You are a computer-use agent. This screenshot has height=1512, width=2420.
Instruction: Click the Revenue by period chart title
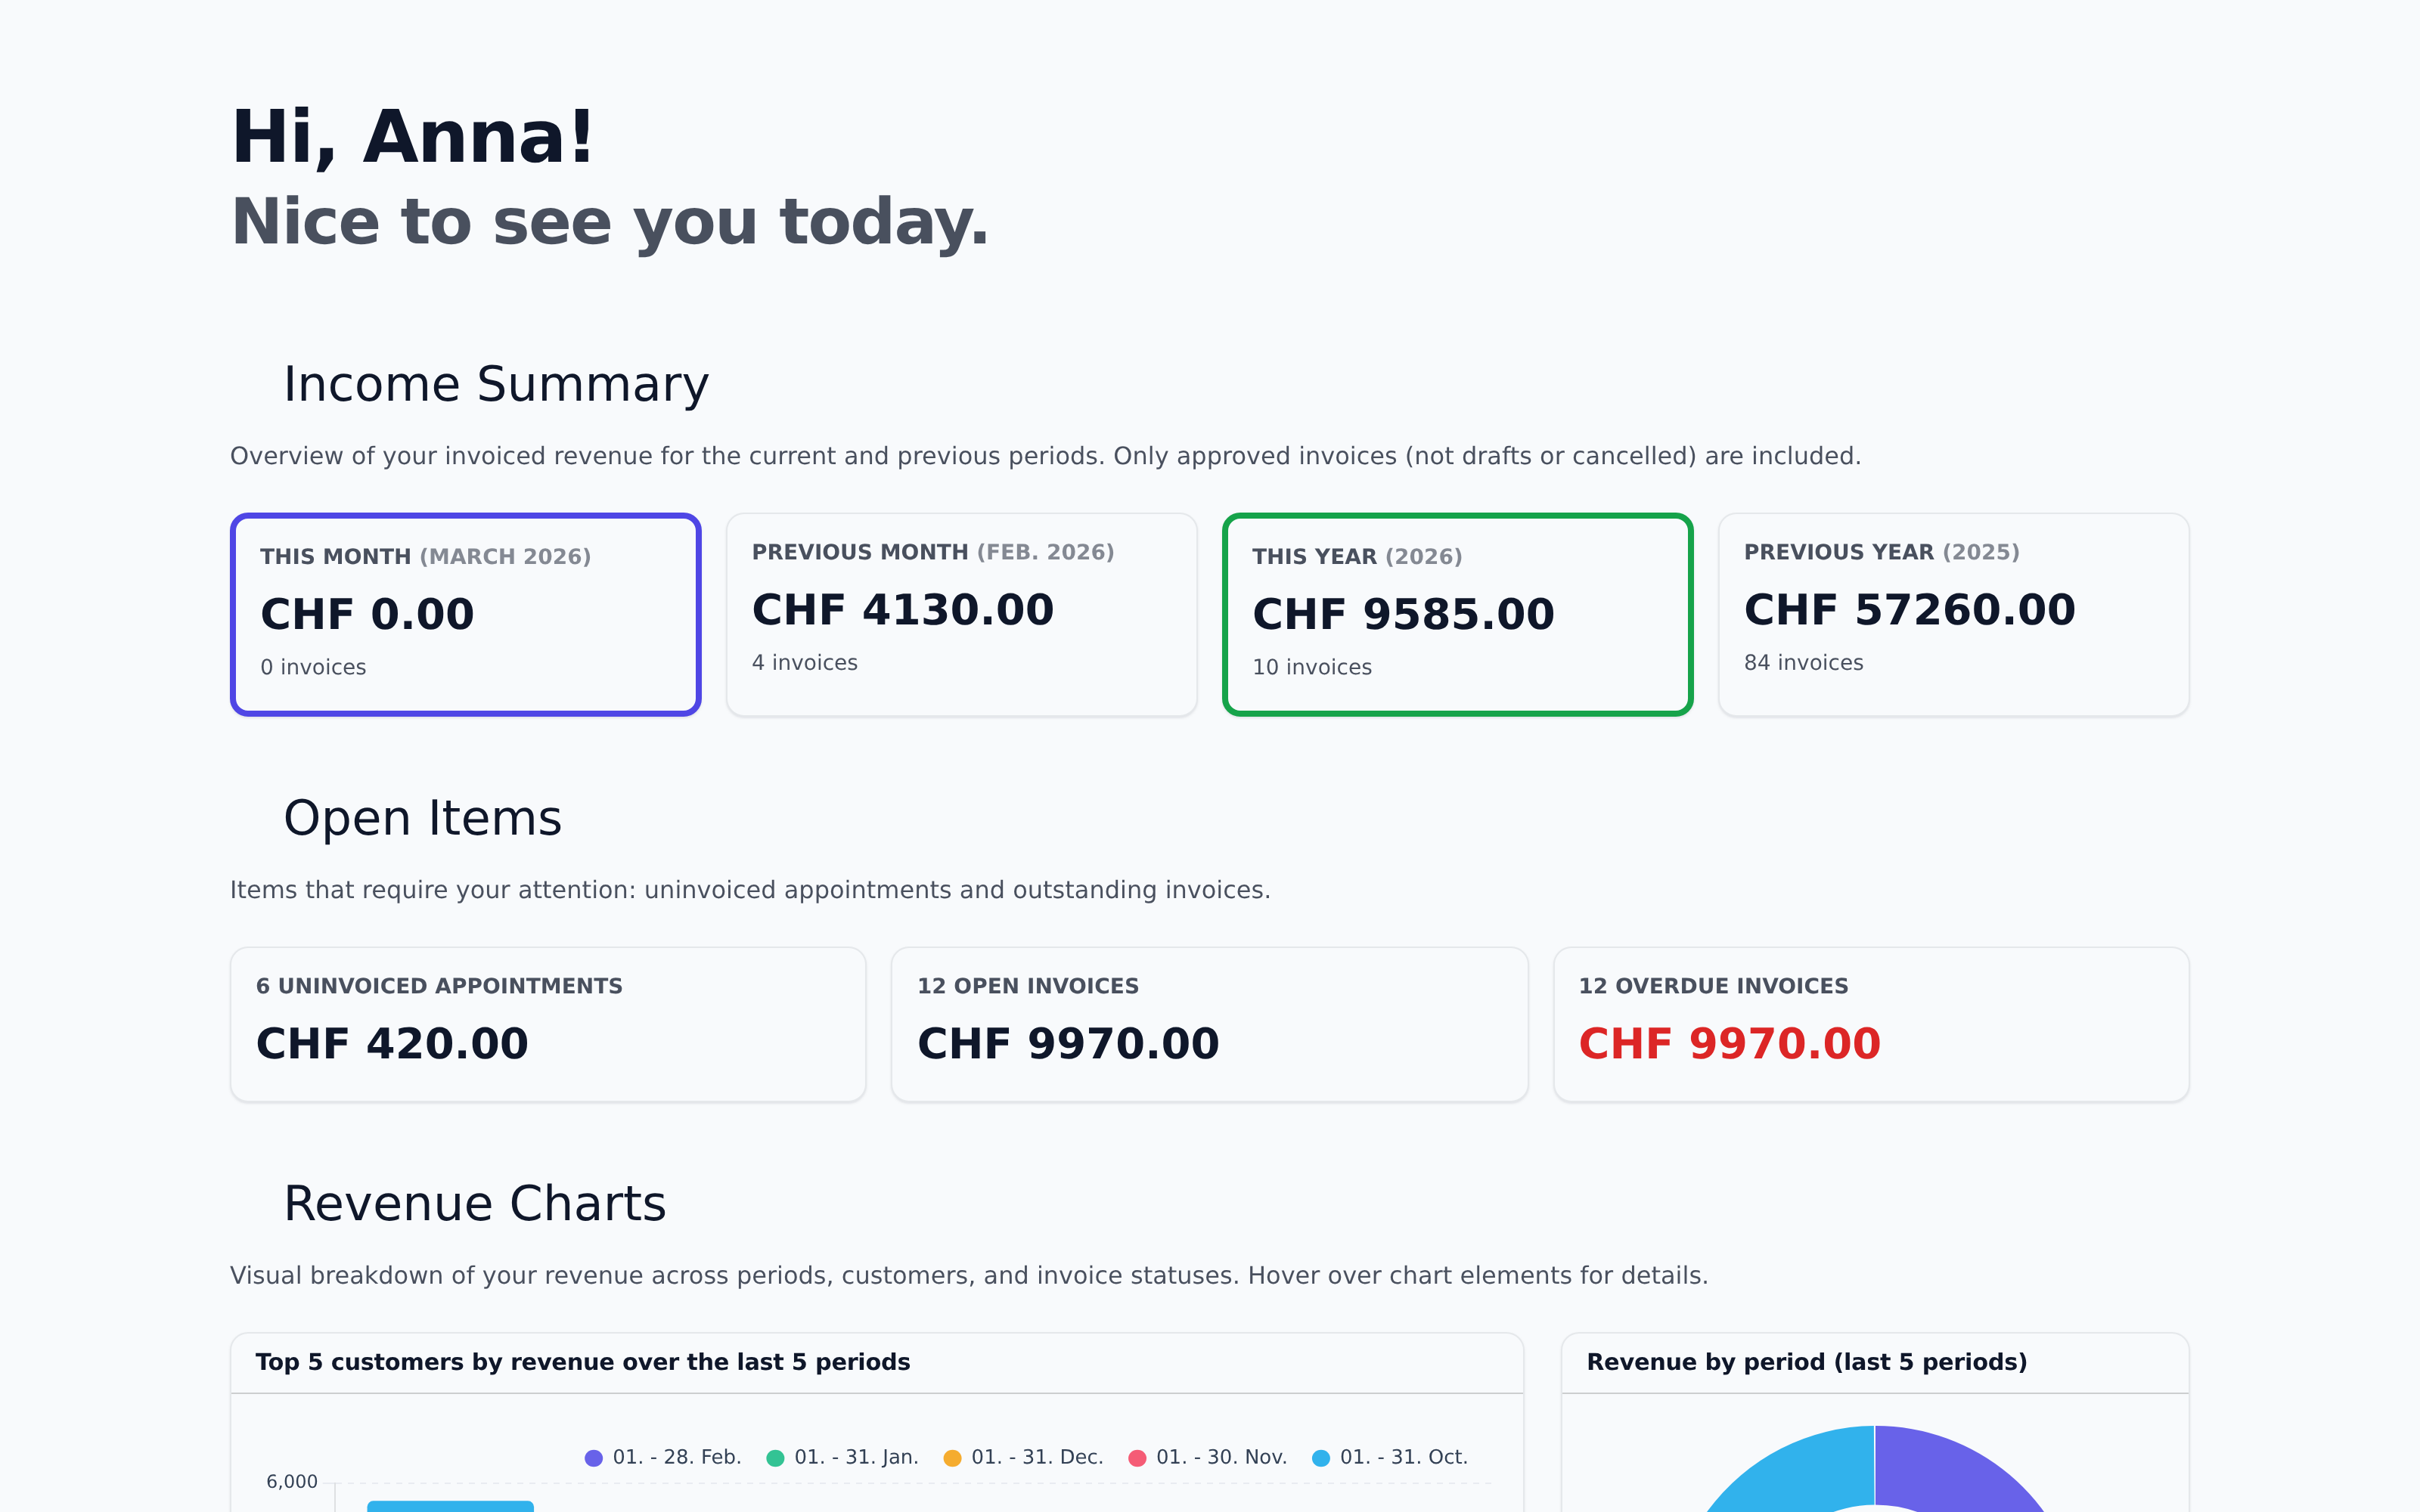(x=1806, y=1362)
